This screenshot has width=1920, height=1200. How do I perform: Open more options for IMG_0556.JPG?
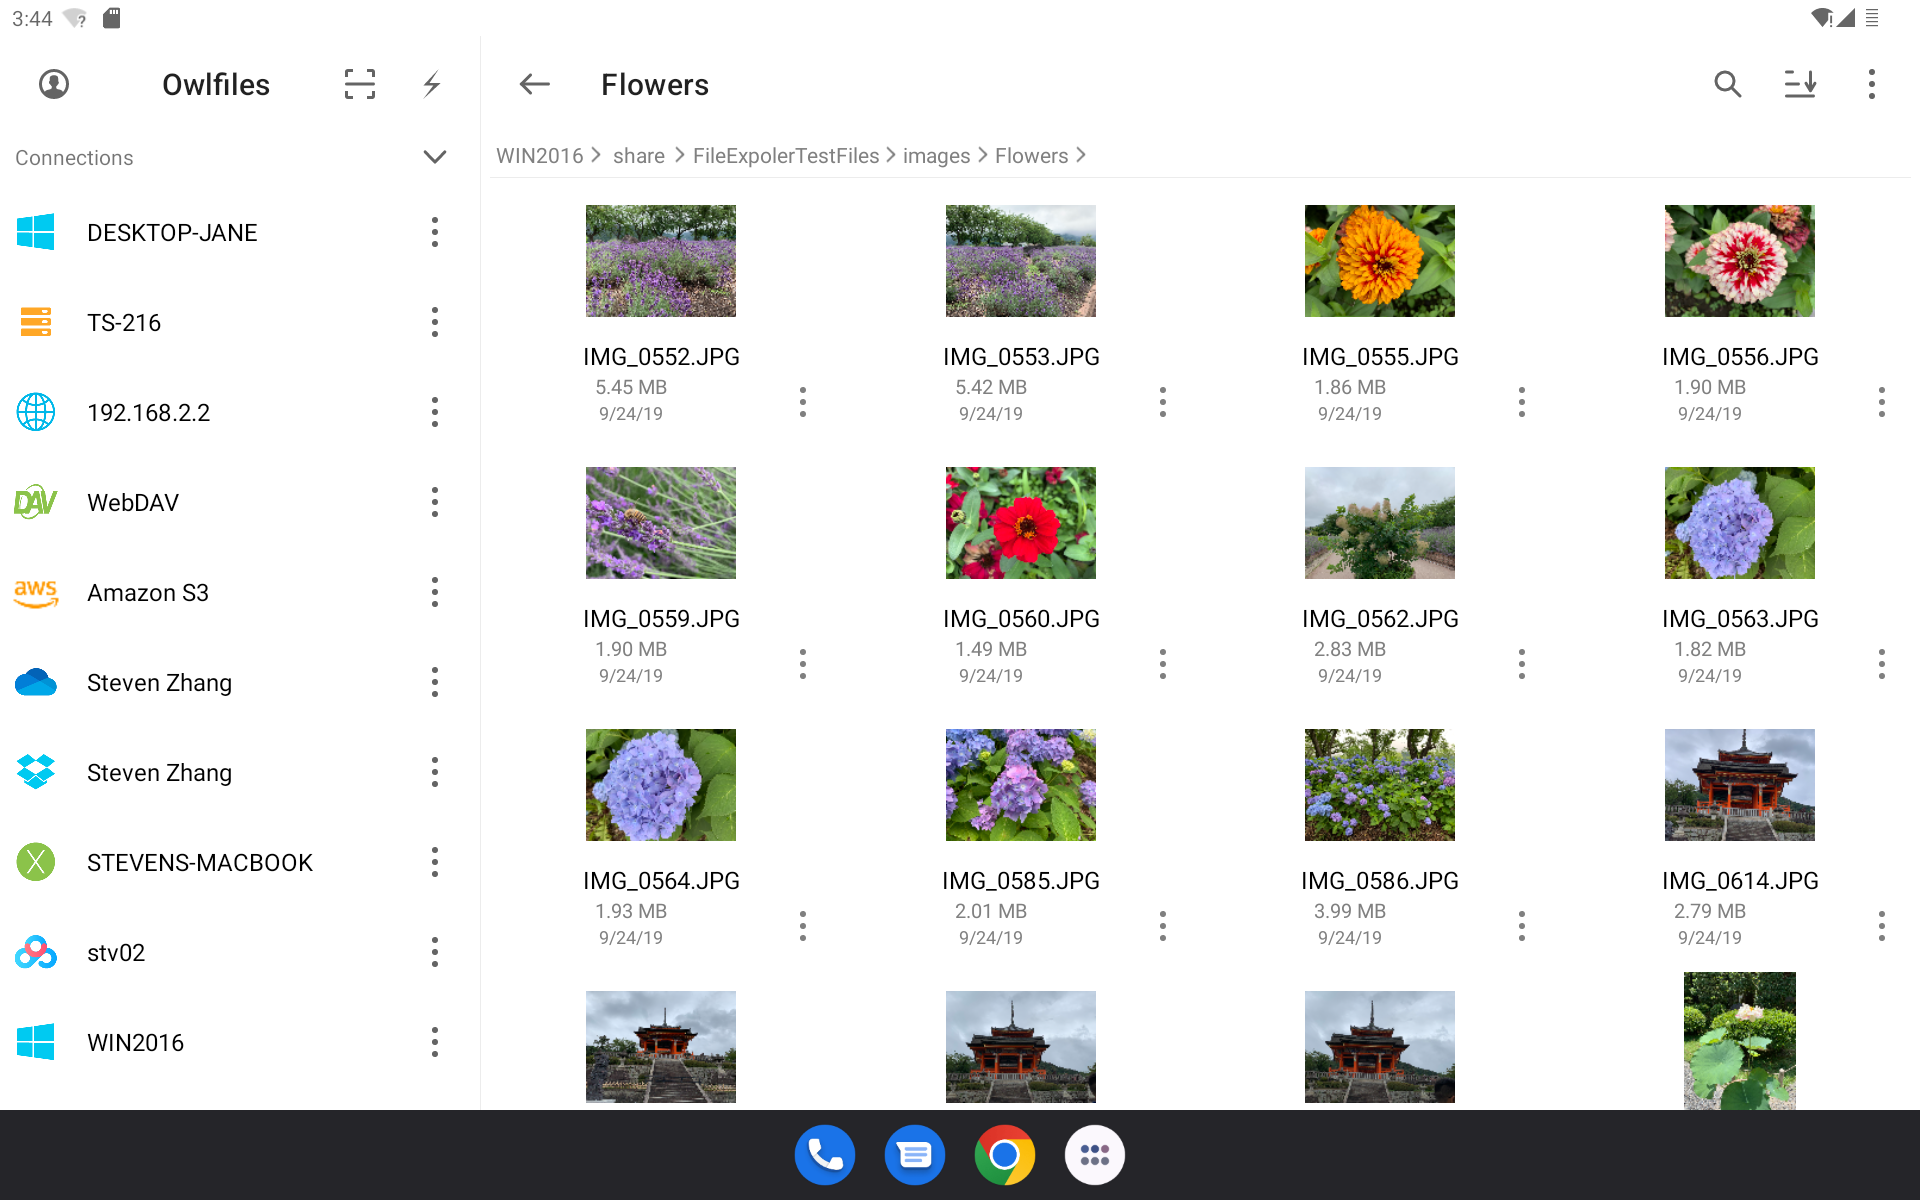[x=1882, y=402]
